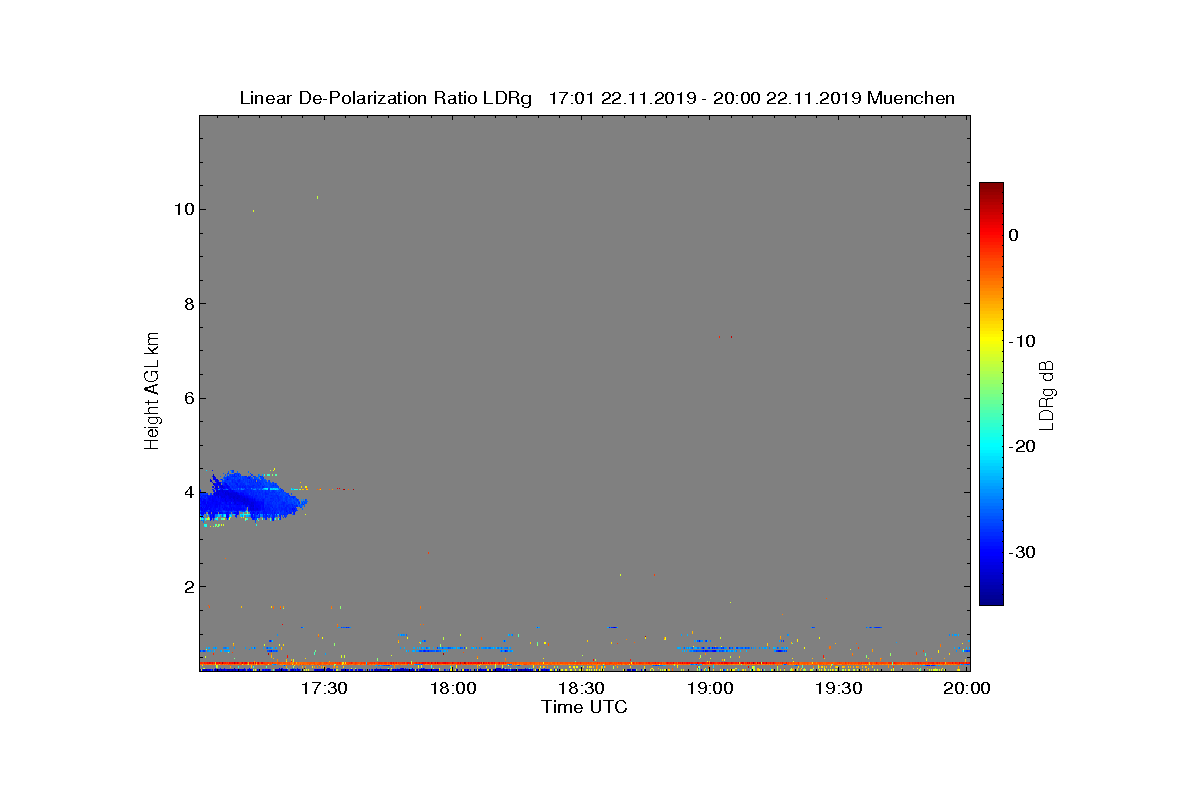
Task: Click the 8 km height tick label
Action: pos(188,304)
